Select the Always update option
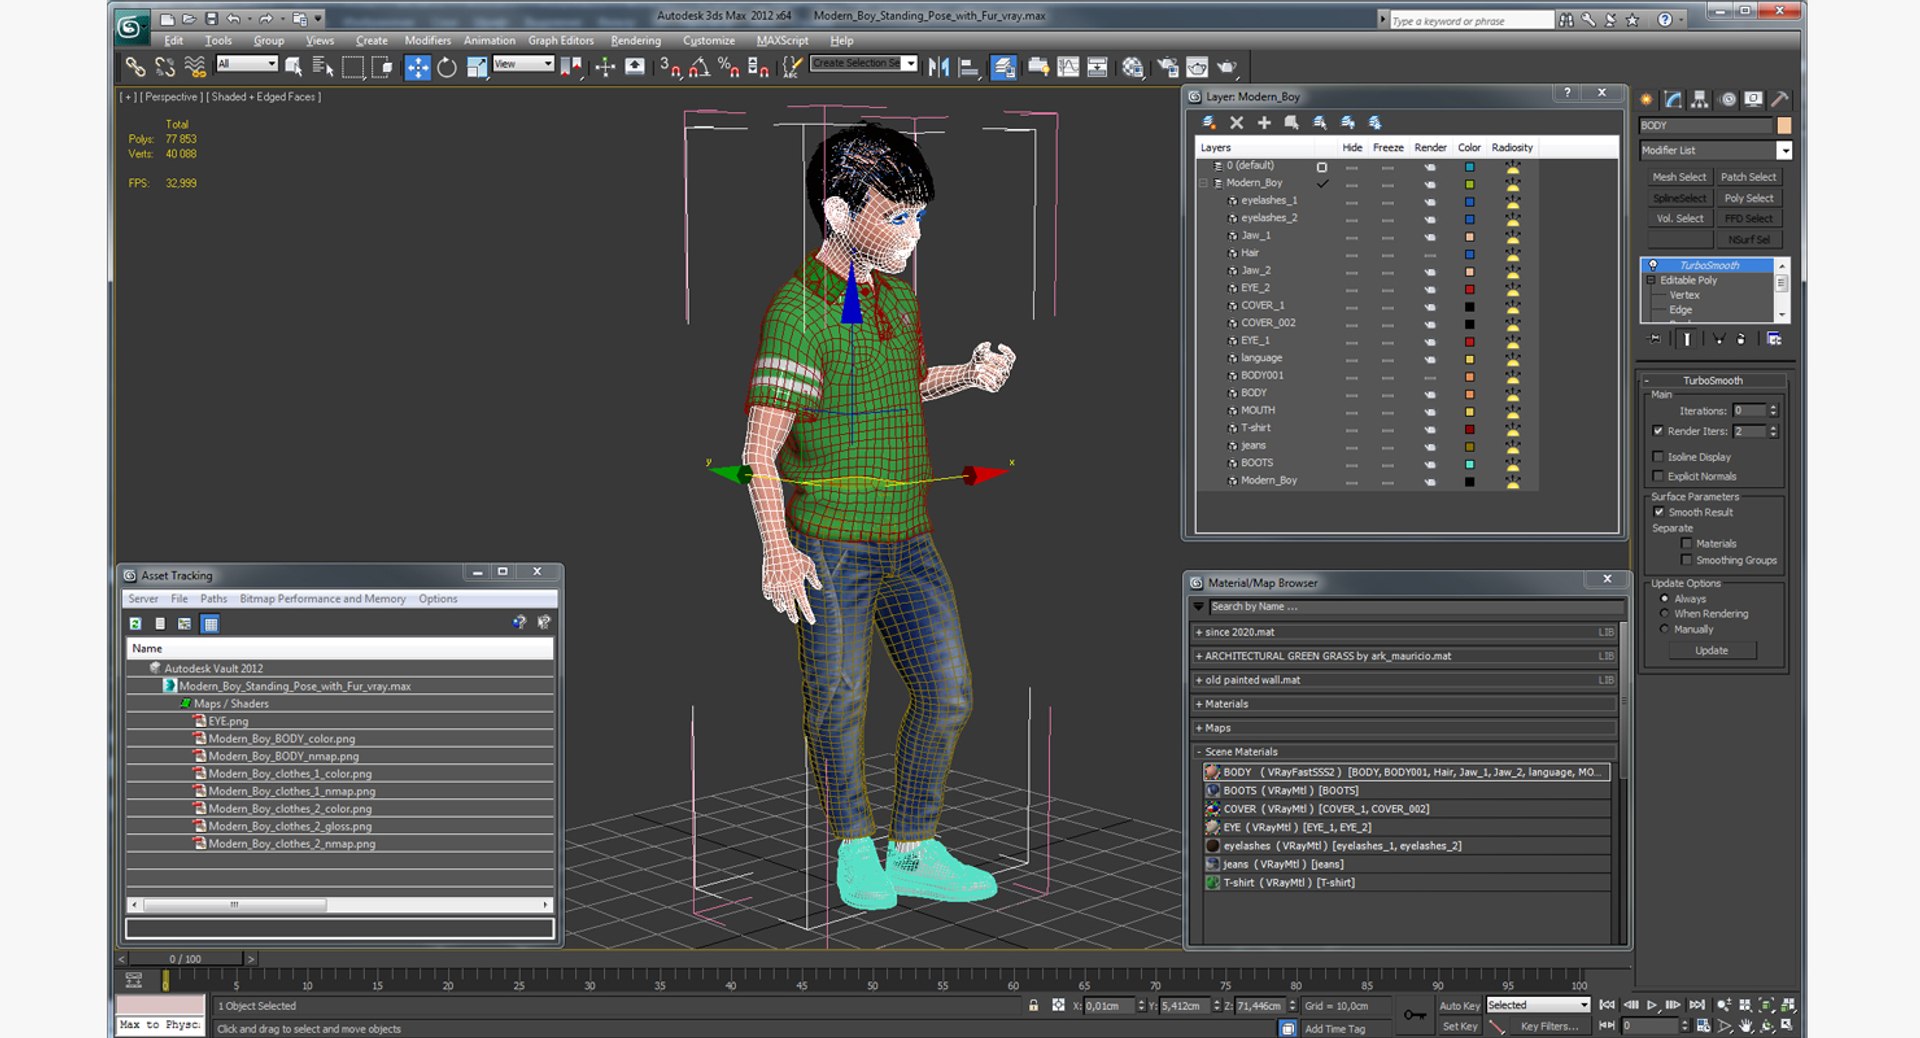Viewport: 1920px width, 1038px height. (x=1665, y=599)
